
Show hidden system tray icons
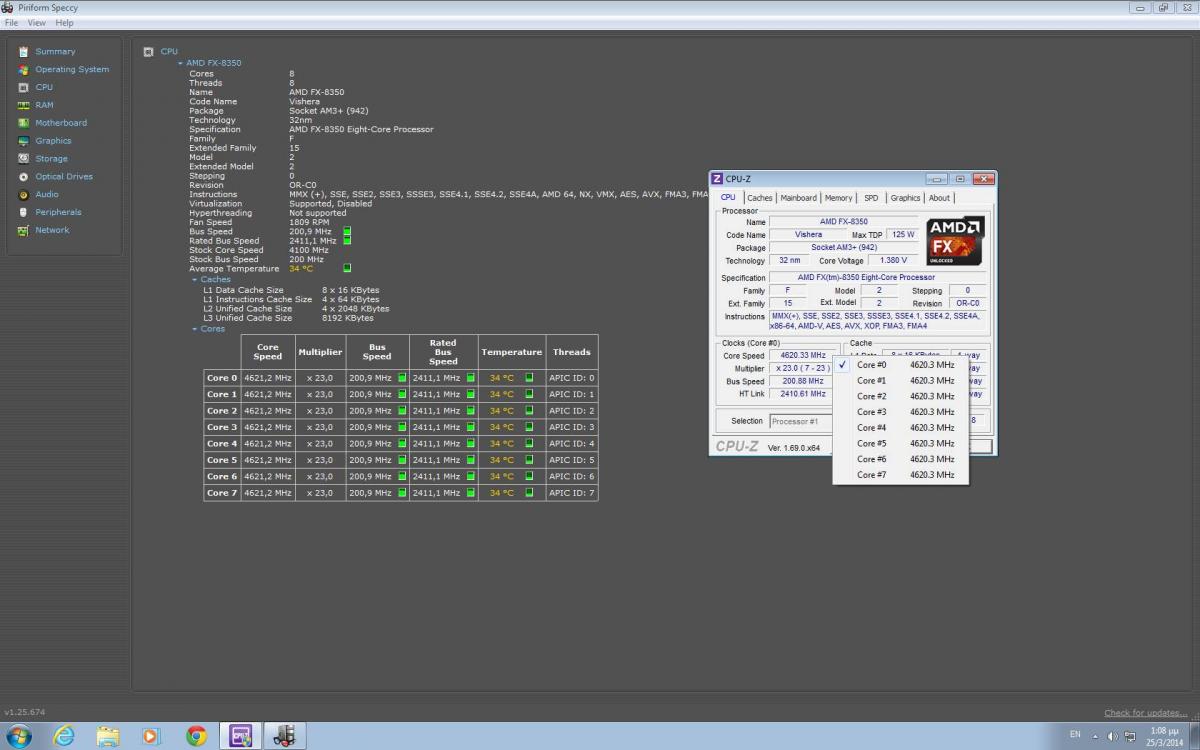(x=1095, y=736)
